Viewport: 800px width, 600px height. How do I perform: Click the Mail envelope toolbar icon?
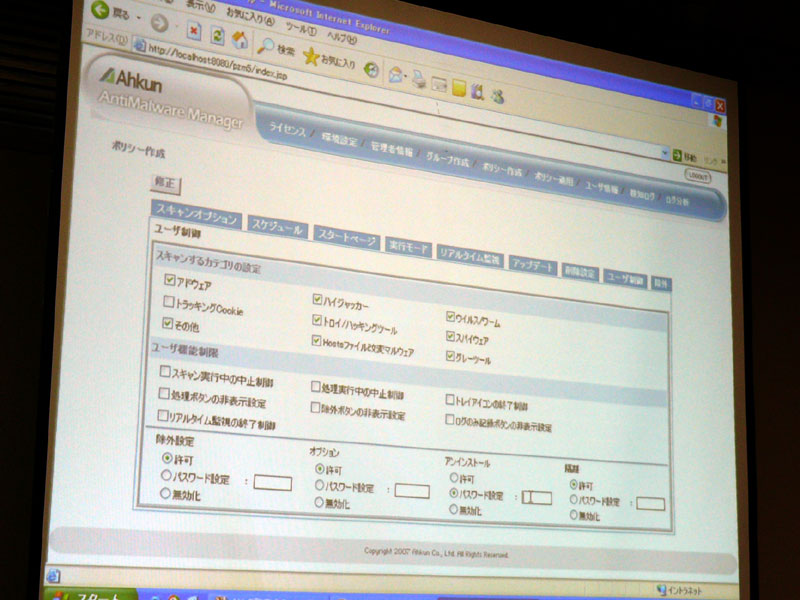395,74
